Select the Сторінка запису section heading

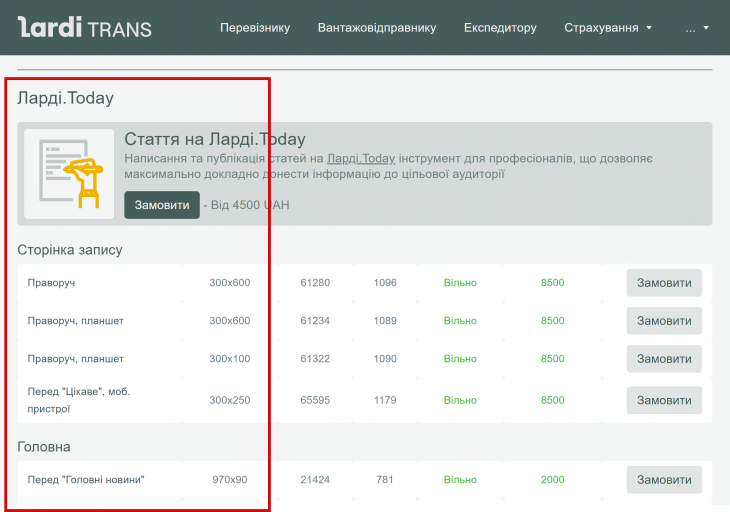click(70, 250)
